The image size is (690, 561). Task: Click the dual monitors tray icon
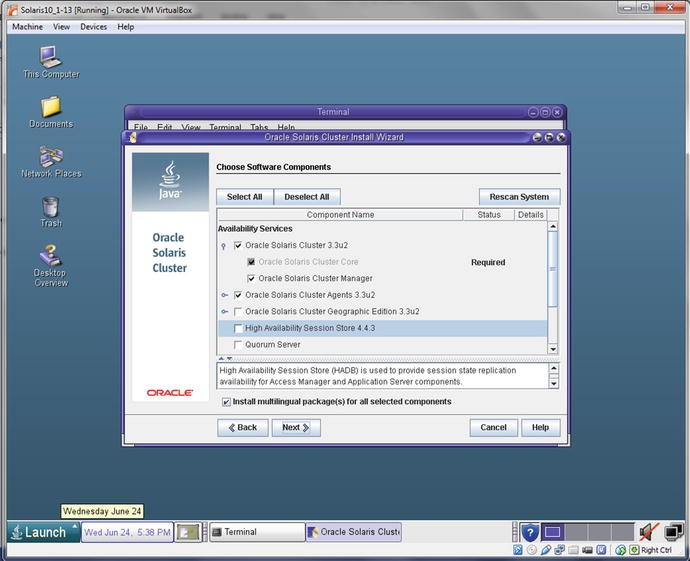(673, 532)
